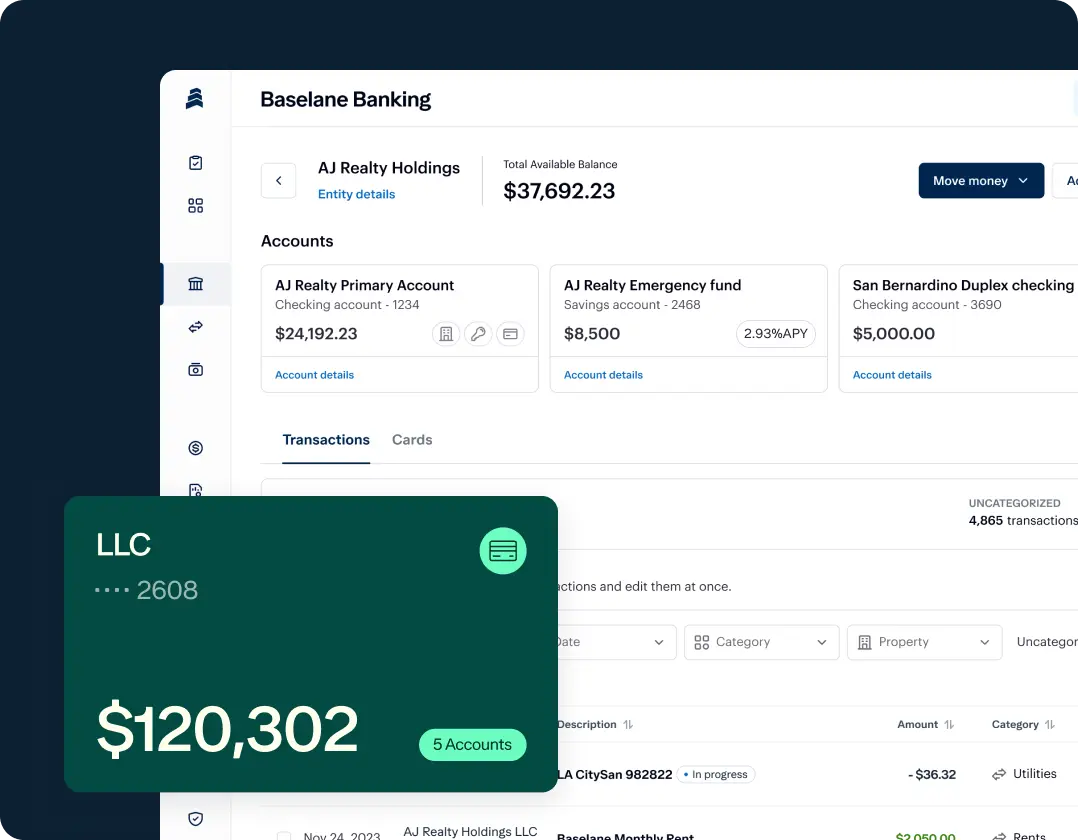Open the Property filter dropdown
Image resolution: width=1078 pixels, height=840 pixels.
tap(925, 642)
